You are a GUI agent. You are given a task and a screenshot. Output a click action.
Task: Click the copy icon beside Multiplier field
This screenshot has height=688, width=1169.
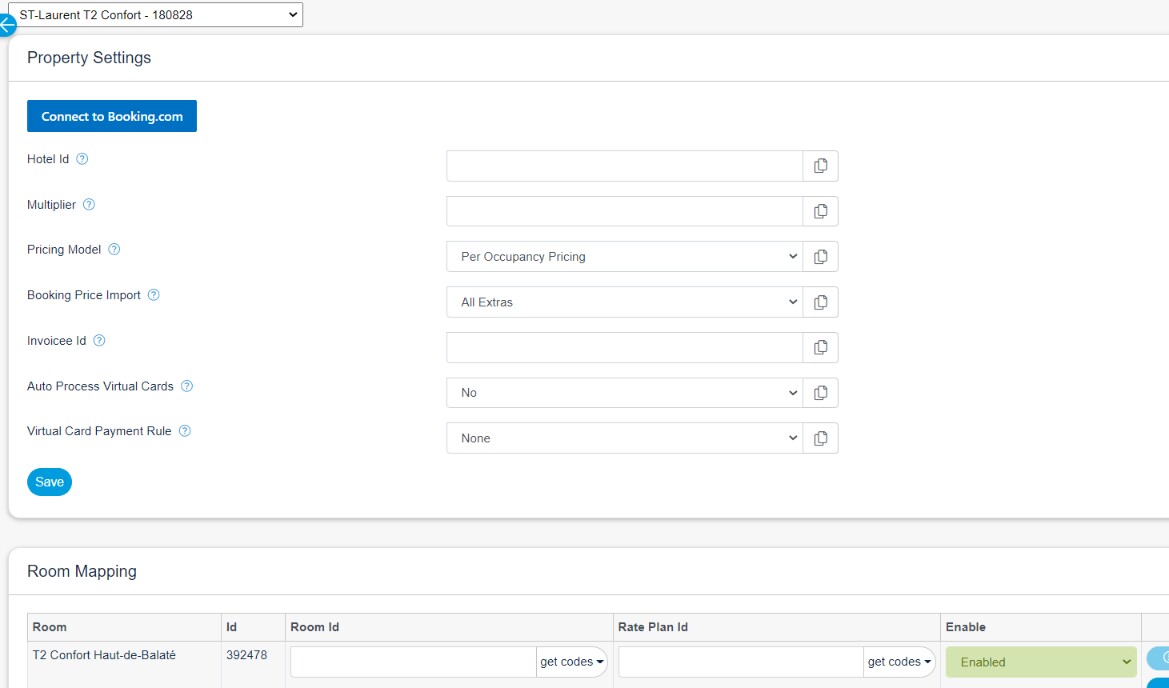click(820, 211)
